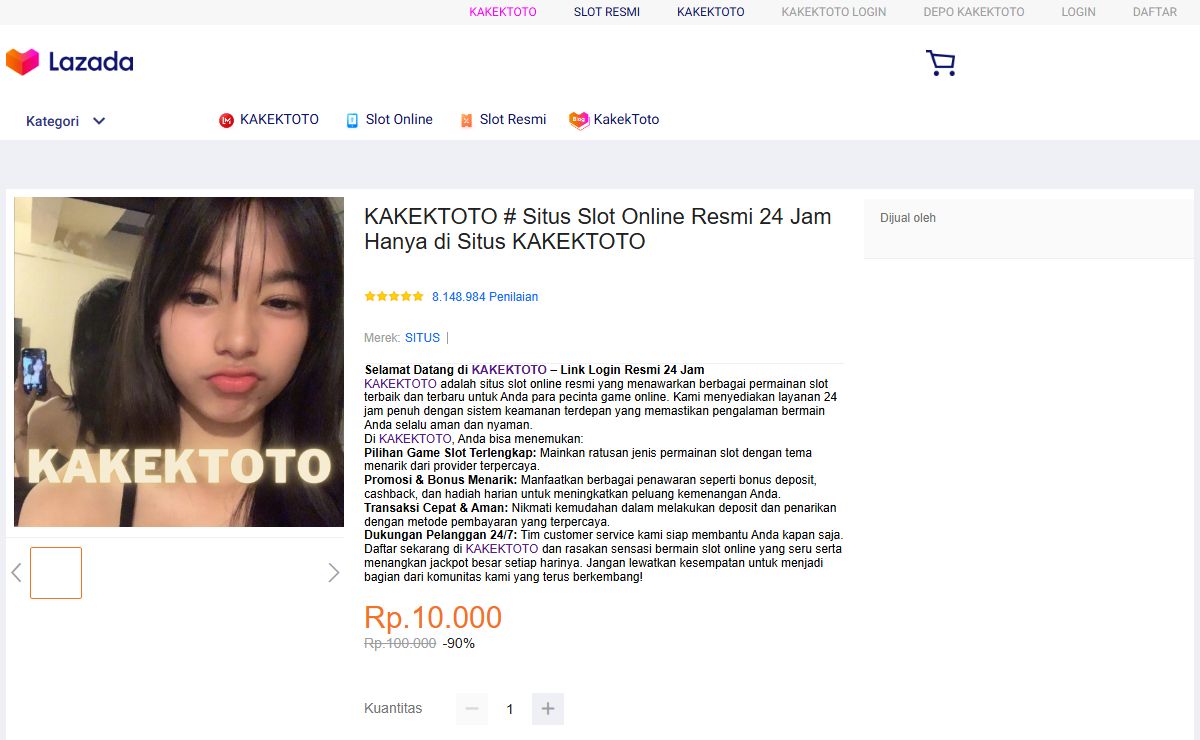Open the 8.148.984 Penilaian reviews link

coord(485,297)
